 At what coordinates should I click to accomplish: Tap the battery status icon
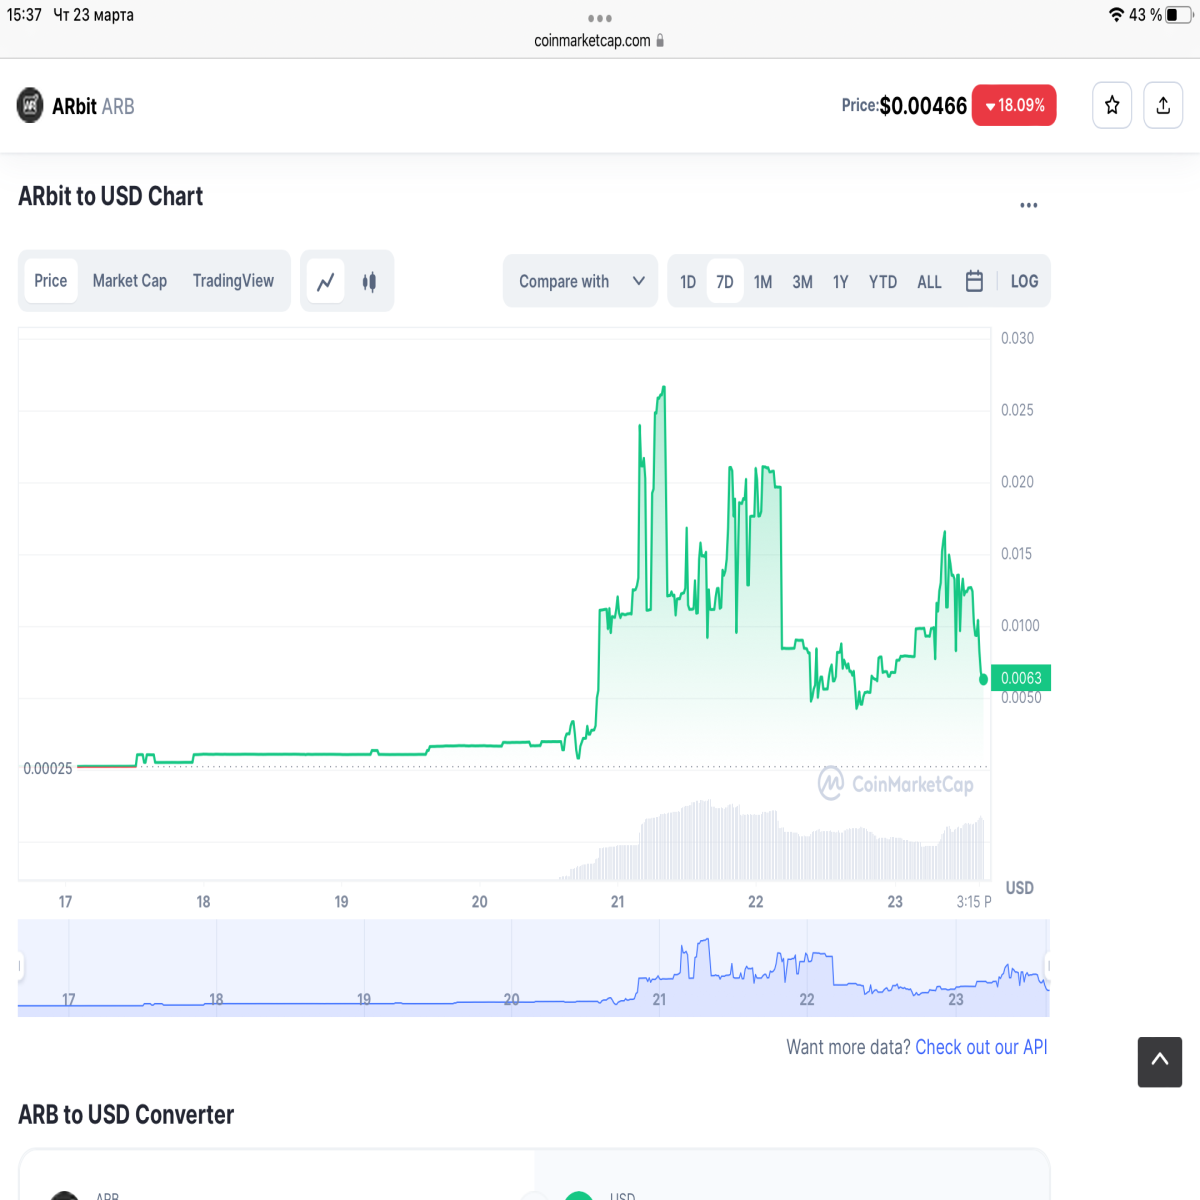coord(1179,15)
